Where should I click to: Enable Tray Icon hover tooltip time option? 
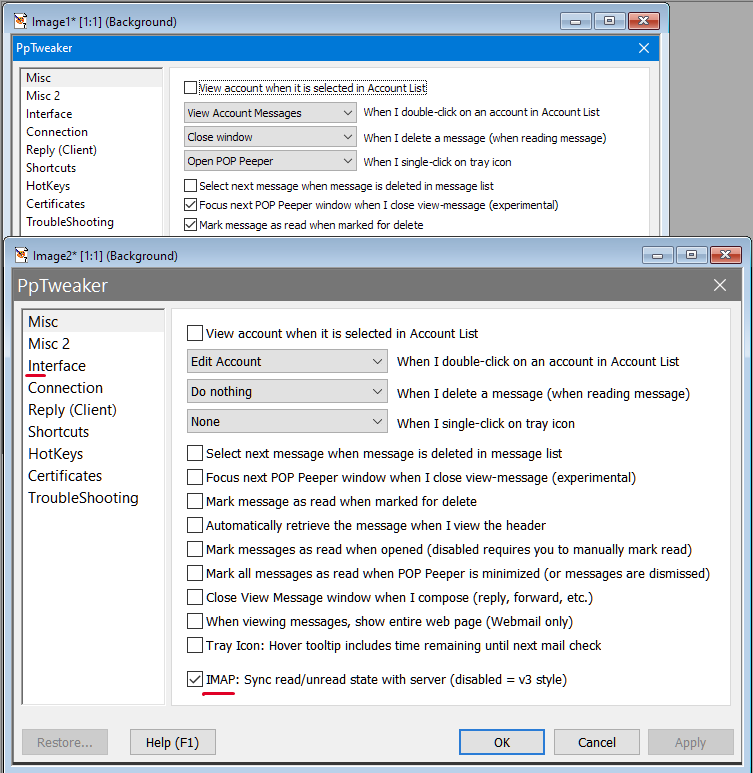point(195,645)
